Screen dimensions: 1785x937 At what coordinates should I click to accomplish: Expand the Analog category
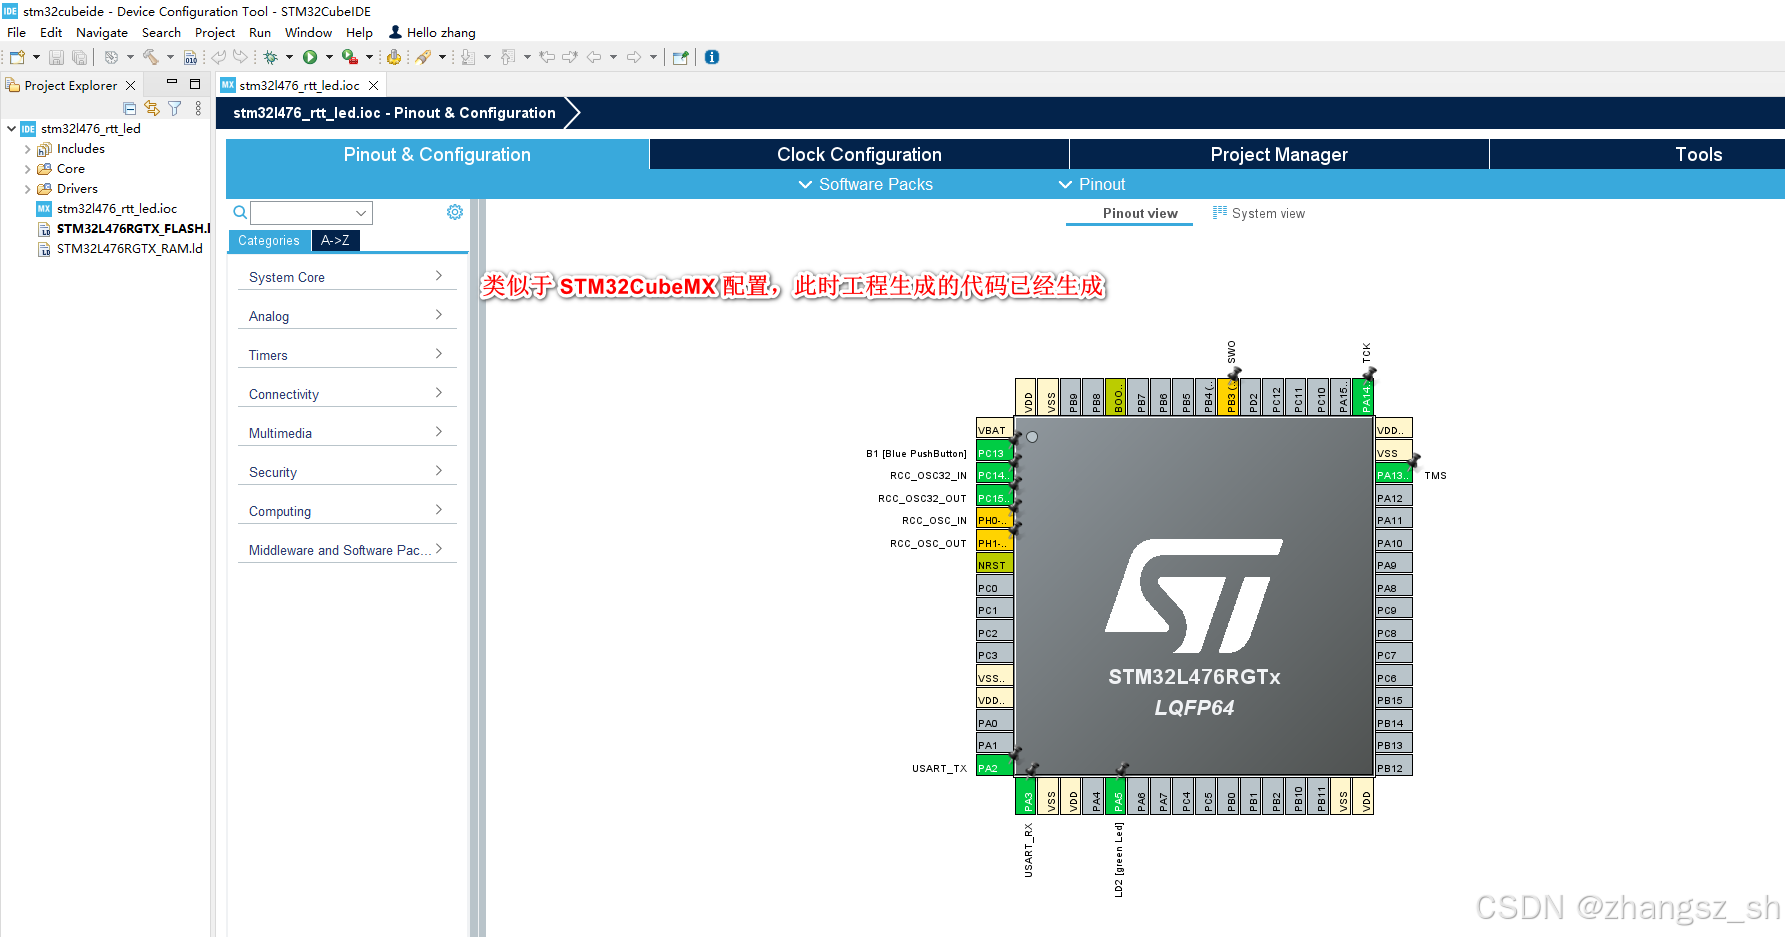(x=347, y=316)
